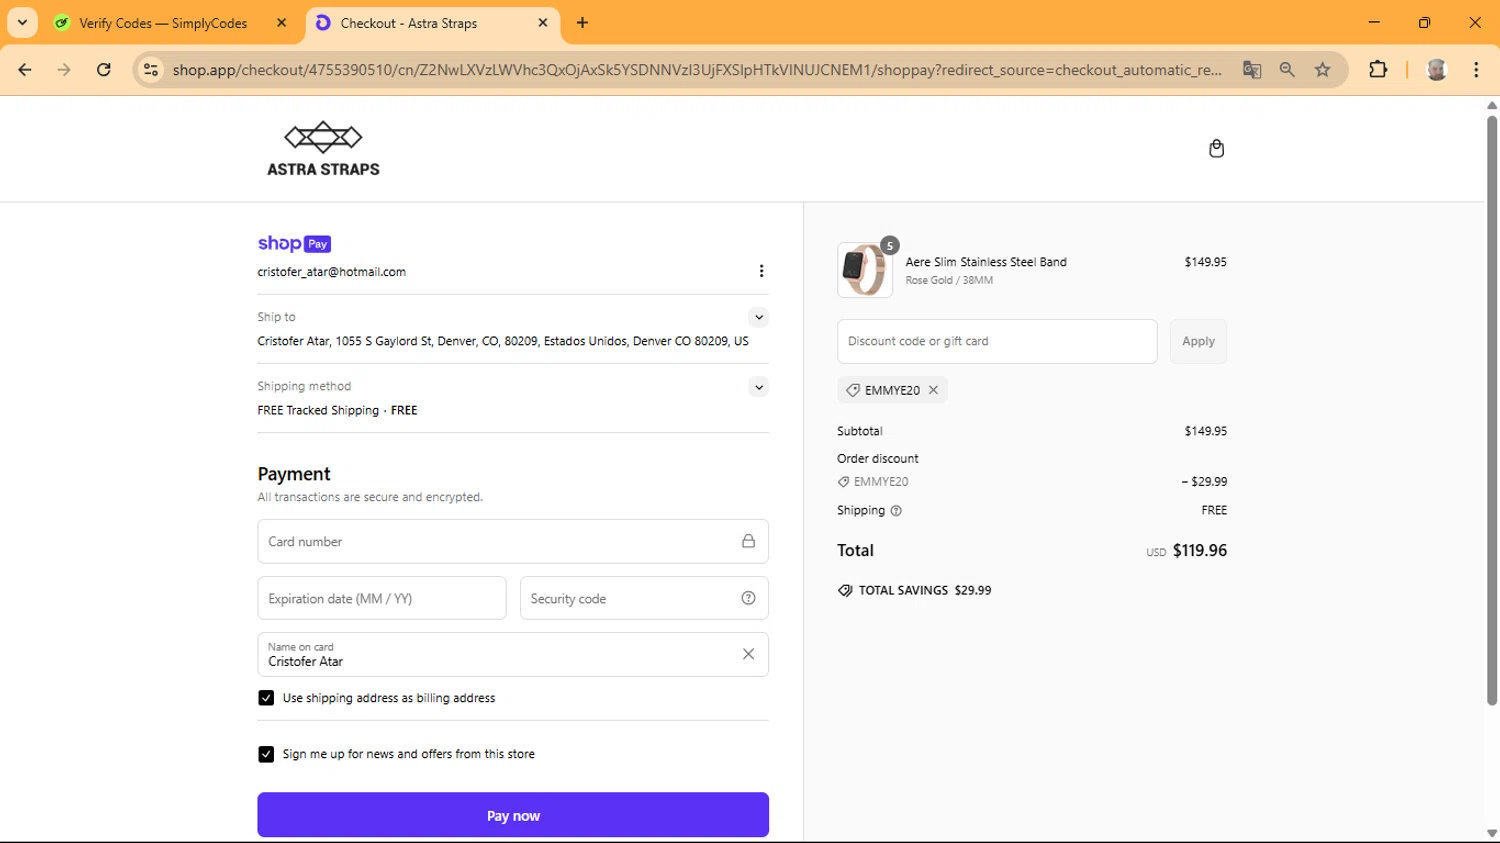Image resolution: width=1500 pixels, height=843 pixels.
Task: Close the Checkout Astra Straps tab
Action: pos(543,23)
